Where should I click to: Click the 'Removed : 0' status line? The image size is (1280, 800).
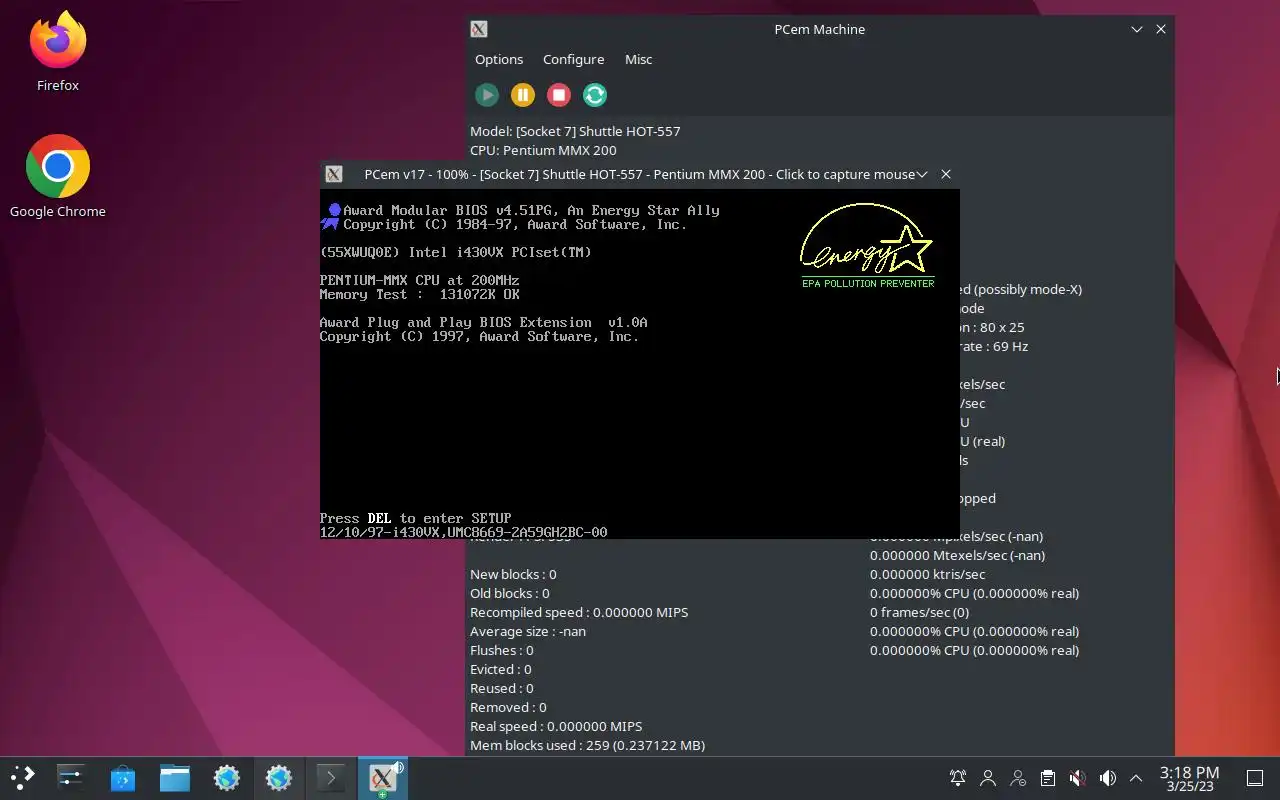point(508,707)
